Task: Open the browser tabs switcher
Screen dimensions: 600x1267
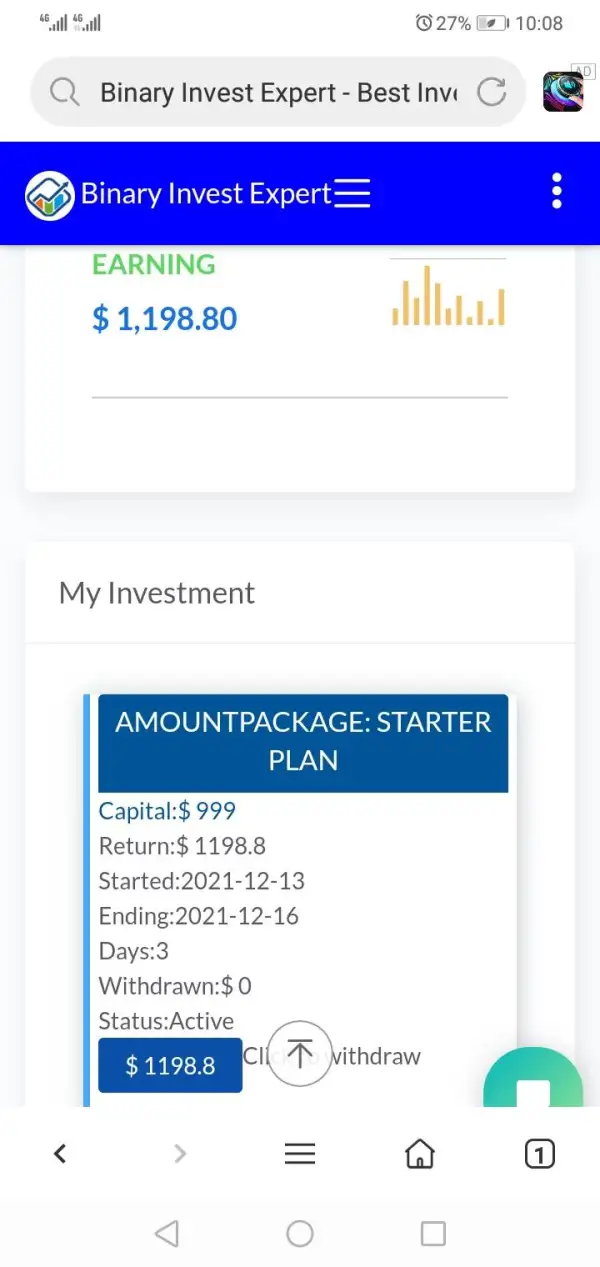Action: point(539,1154)
